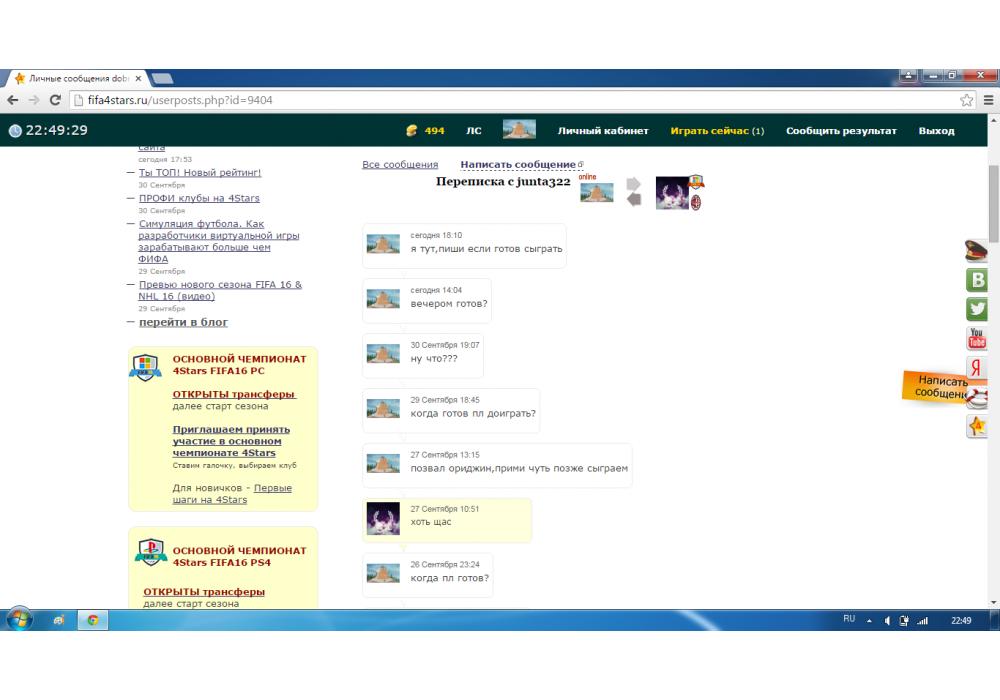The height and width of the screenshot is (700, 1000).
Task: Click the AC Milan club badge
Action: click(x=696, y=202)
